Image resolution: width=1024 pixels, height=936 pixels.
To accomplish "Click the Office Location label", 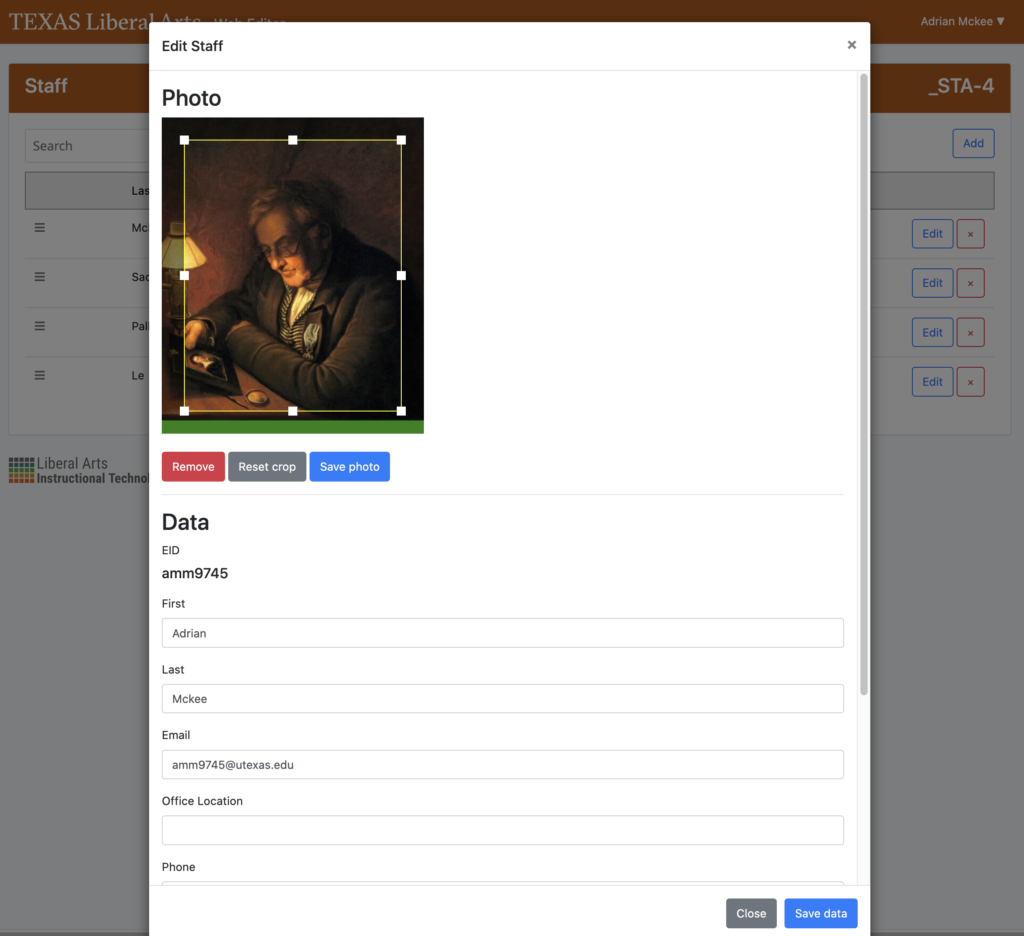I will point(202,801).
